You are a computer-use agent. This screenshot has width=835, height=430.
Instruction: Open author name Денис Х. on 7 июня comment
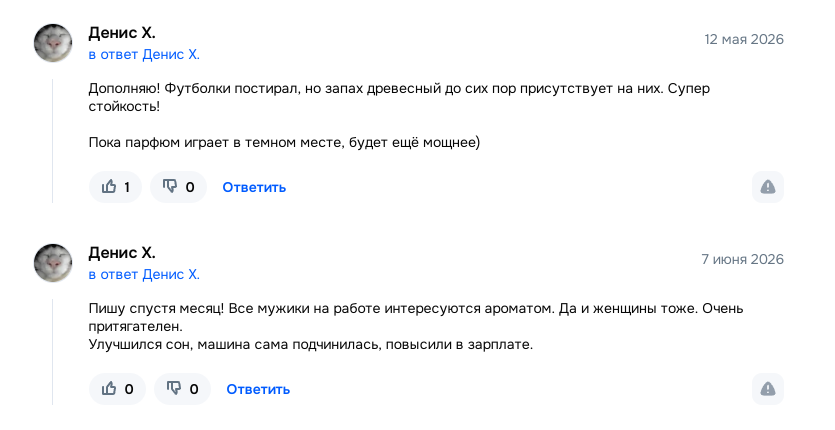tap(122, 253)
